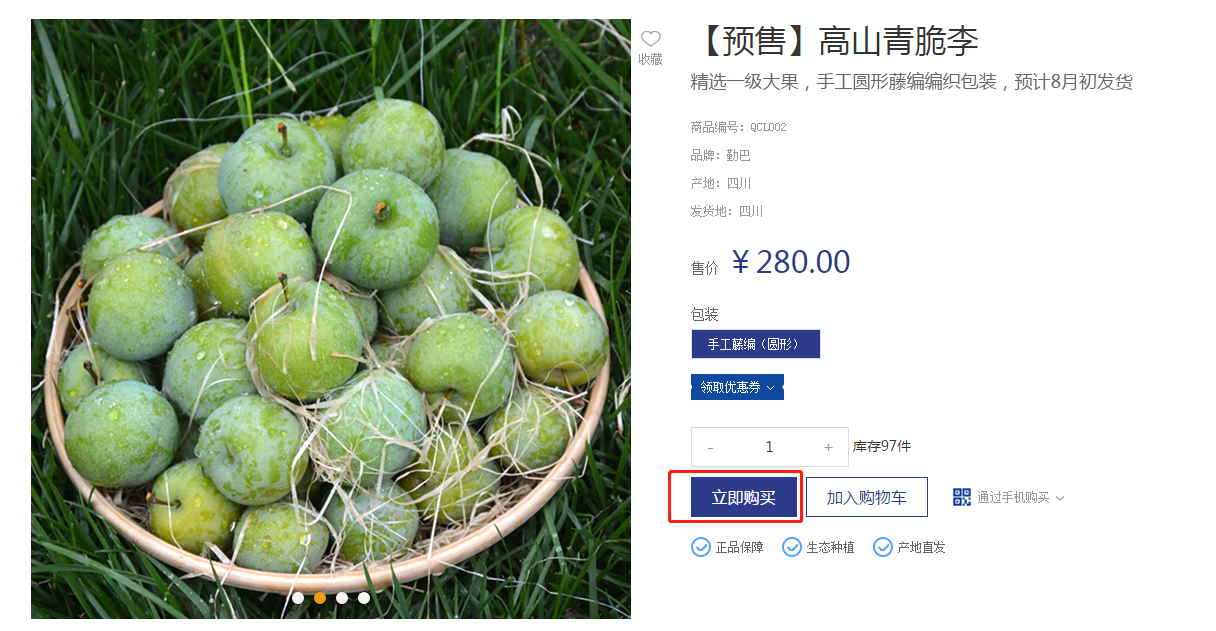Increase quantity with plus button
1216x631 pixels.
828,447
